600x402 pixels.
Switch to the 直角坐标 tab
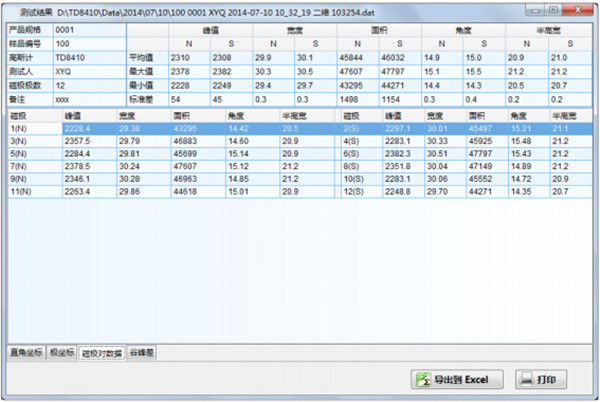click(x=26, y=352)
